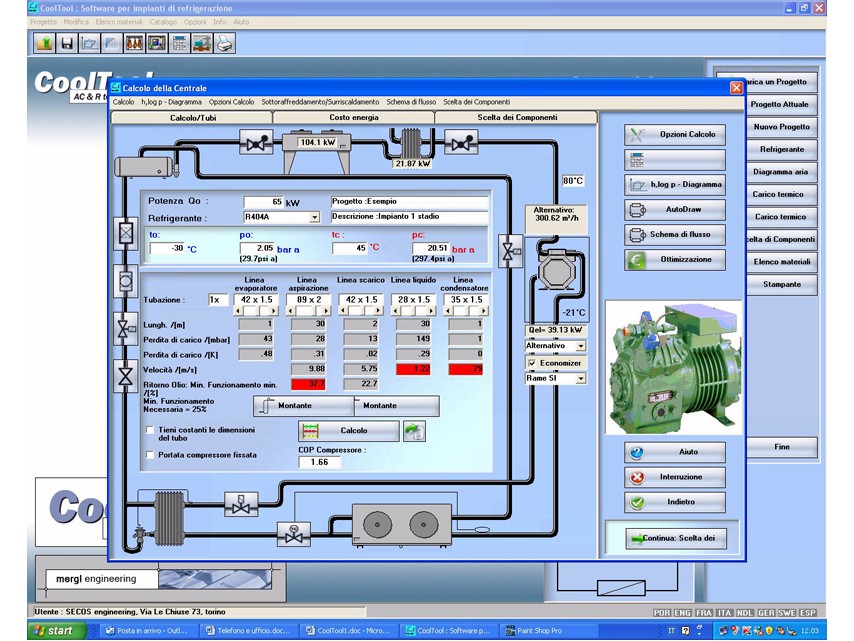Open the Opzioni Calcolo menu
The width and height of the screenshot is (854, 641).
[x=231, y=102]
